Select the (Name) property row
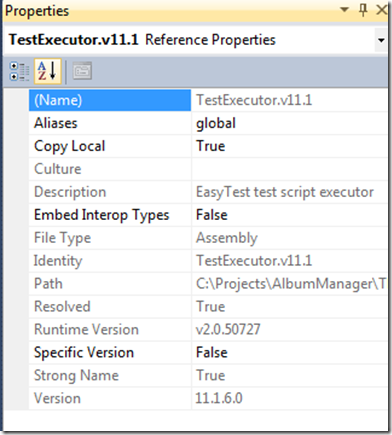Viewport: 392px width, 435px height. (x=208, y=100)
